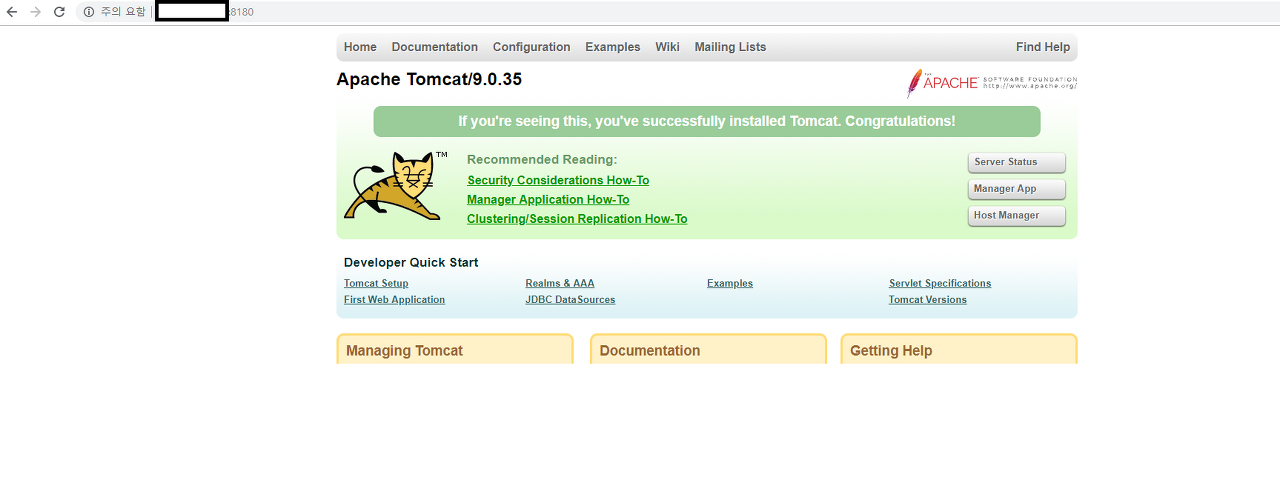Click the Manager App button
The width and height of the screenshot is (1280, 480).
pyautogui.click(x=1016, y=189)
